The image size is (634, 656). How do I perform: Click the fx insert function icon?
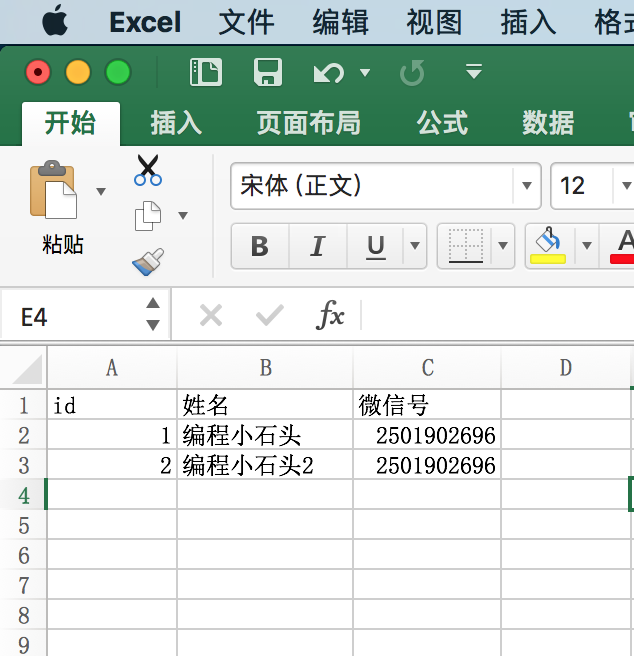click(330, 315)
